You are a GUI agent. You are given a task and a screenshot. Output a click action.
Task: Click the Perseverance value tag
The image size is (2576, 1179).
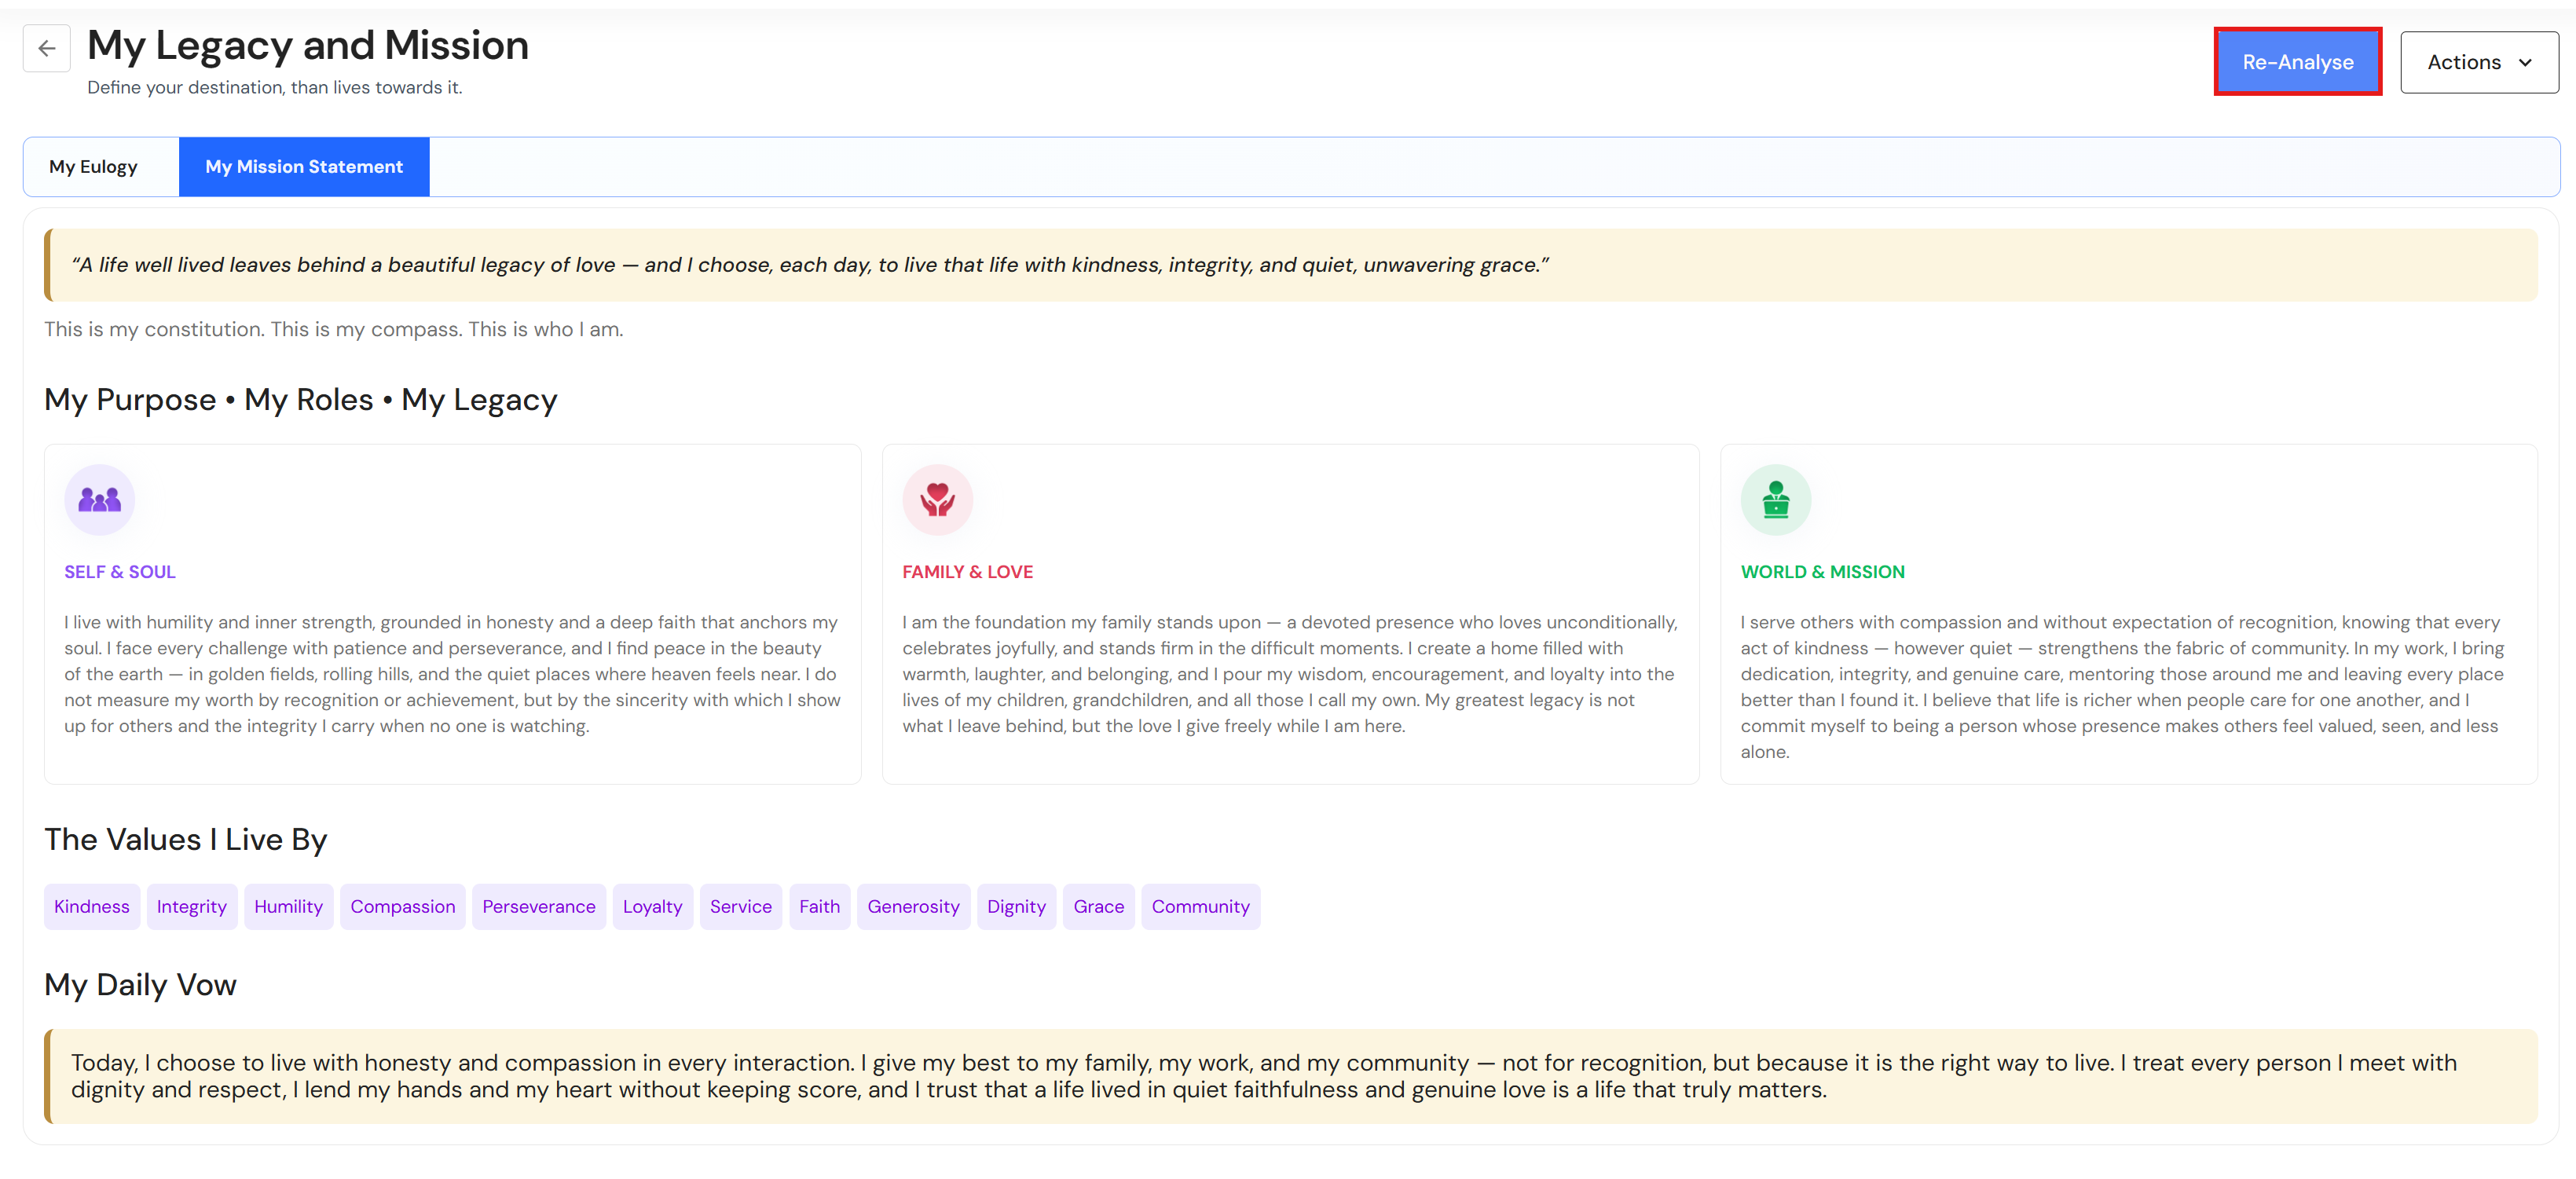538,906
